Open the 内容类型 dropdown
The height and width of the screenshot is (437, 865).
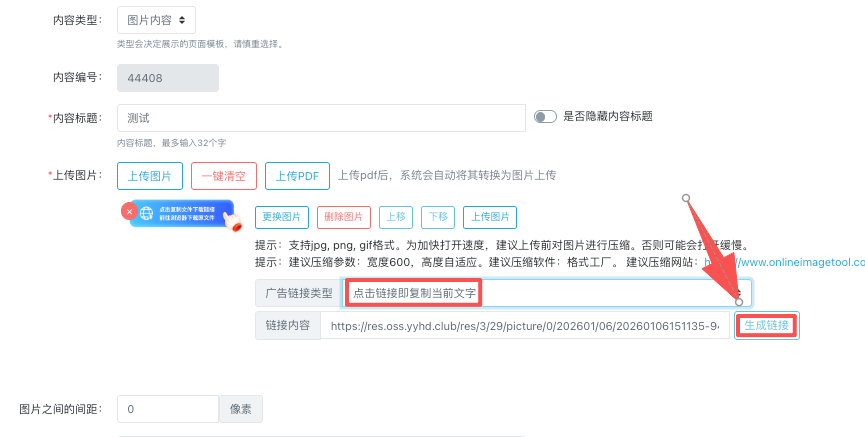[156, 20]
